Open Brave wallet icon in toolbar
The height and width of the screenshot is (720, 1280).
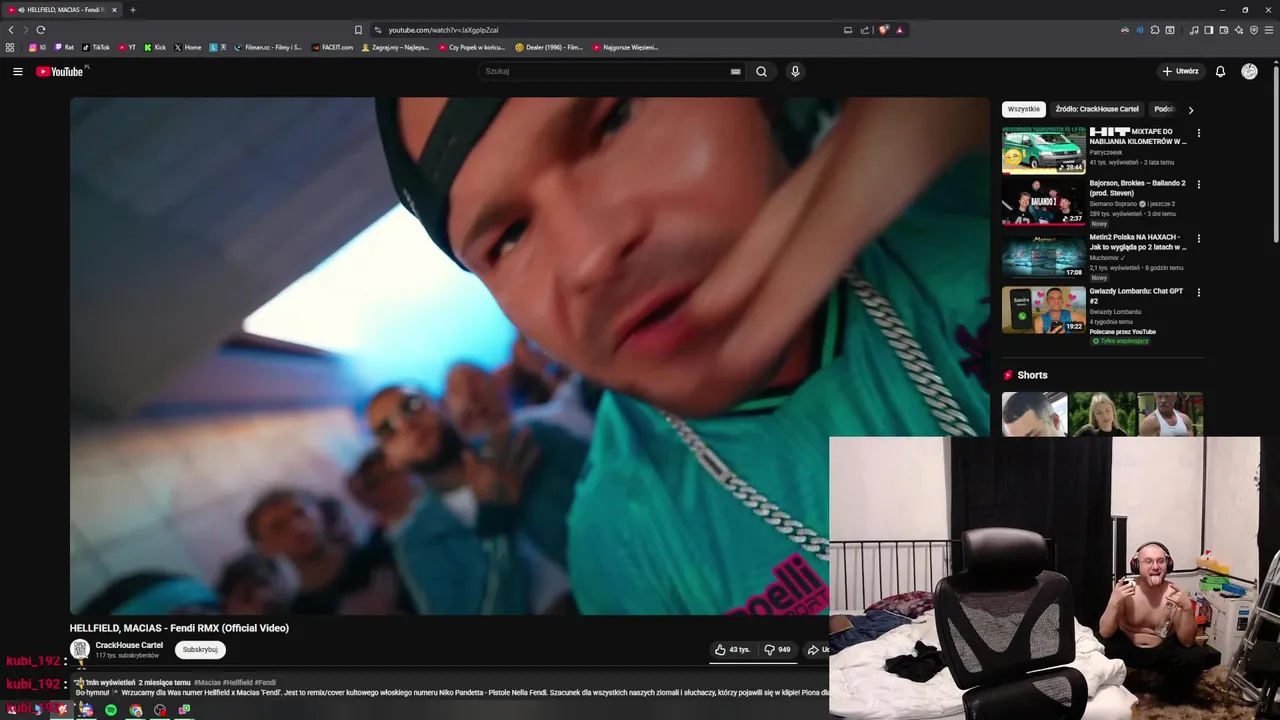[1224, 30]
